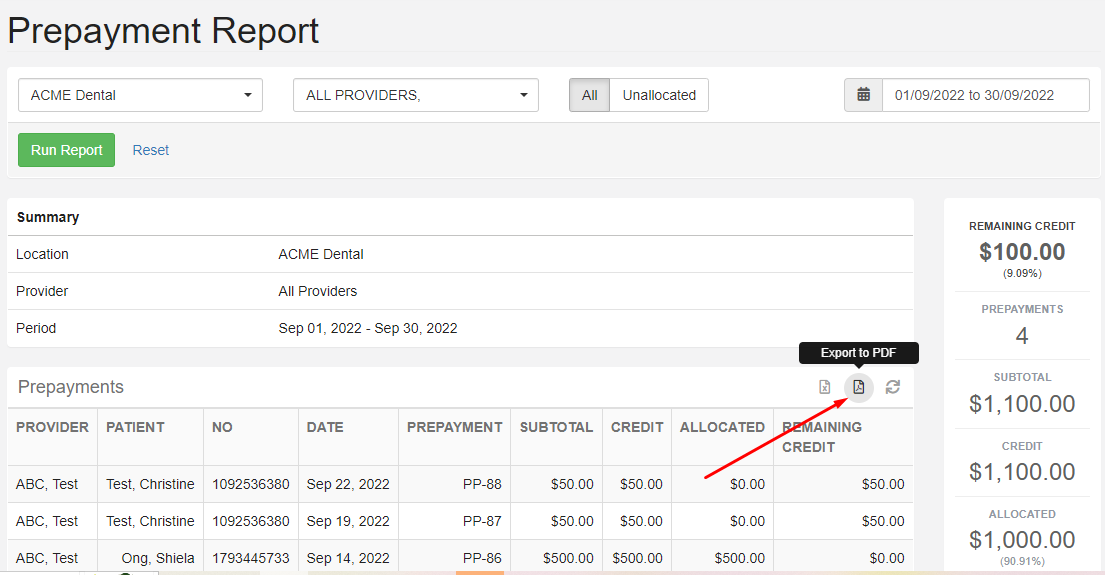
Task: Click the Export to PDF icon
Action: [x=858, y=387]
